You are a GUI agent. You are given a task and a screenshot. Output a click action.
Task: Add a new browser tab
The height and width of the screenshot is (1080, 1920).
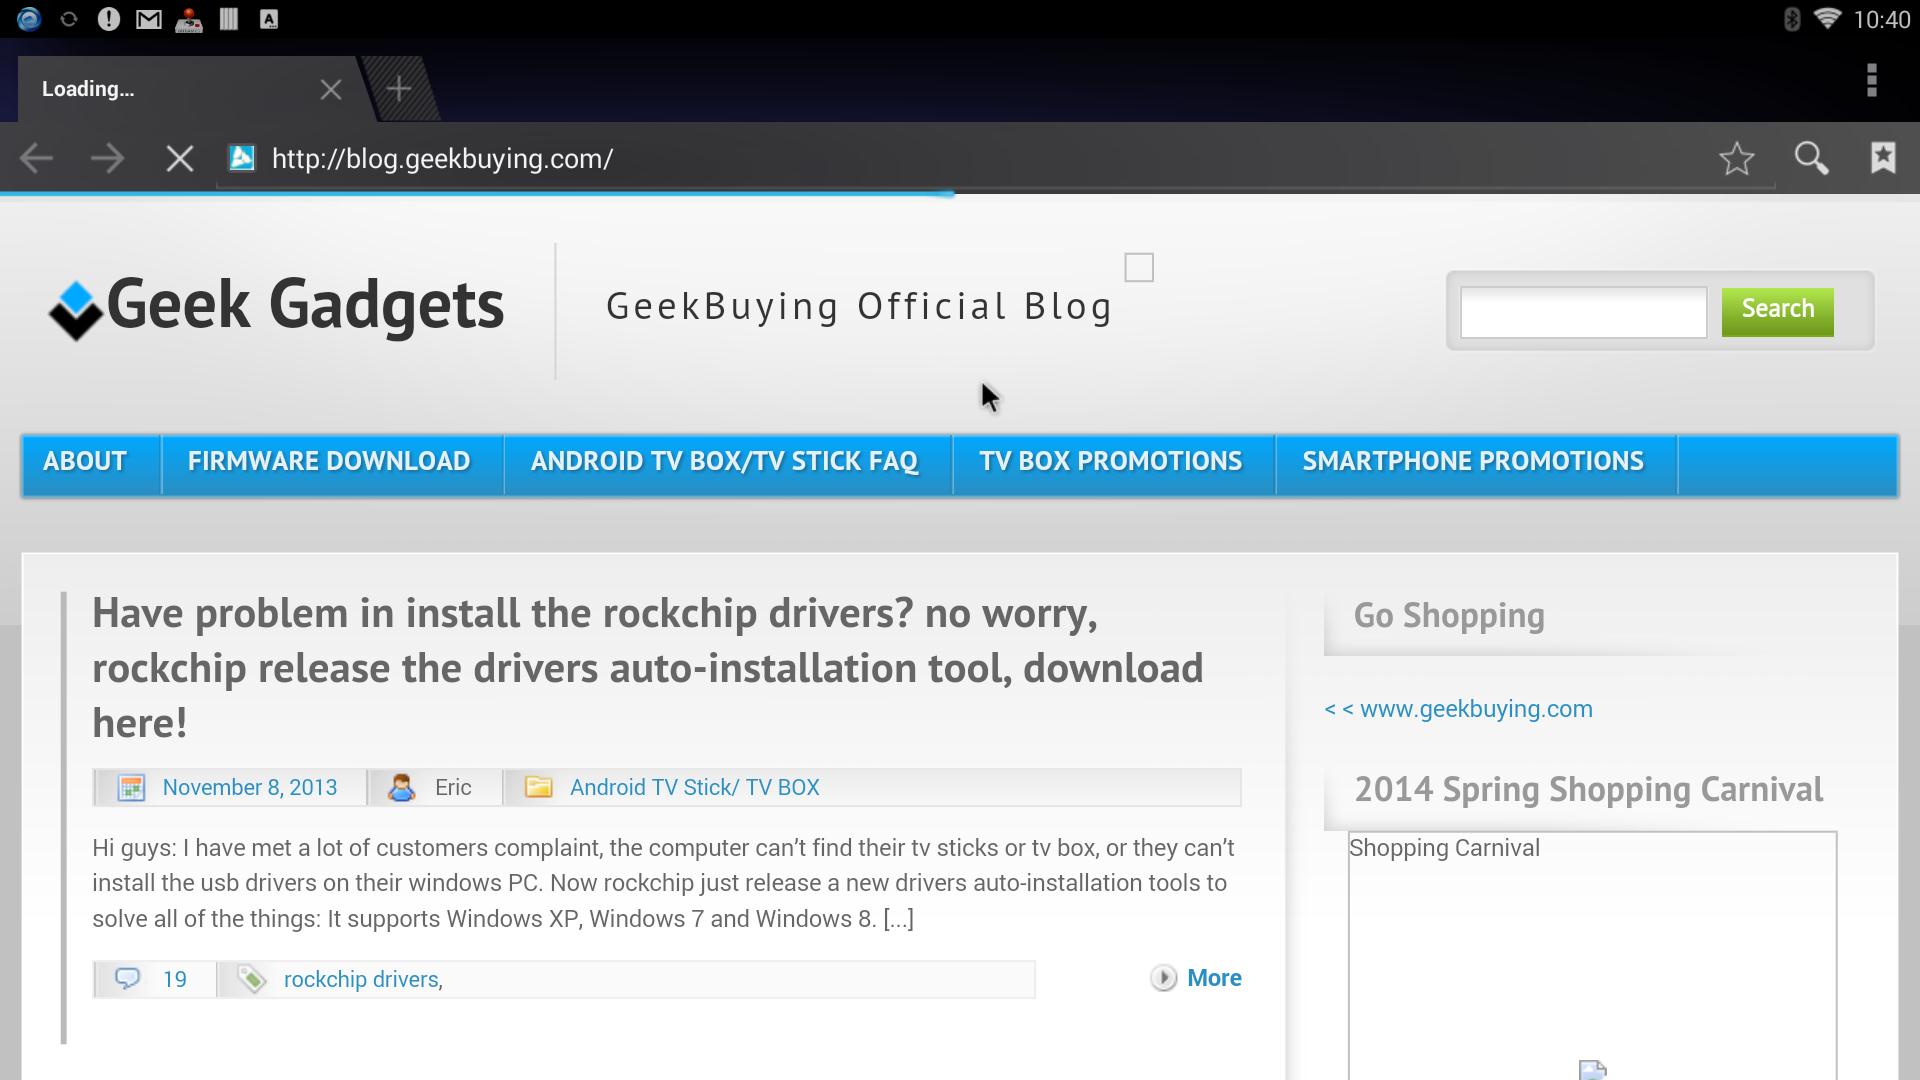[399, 89]
